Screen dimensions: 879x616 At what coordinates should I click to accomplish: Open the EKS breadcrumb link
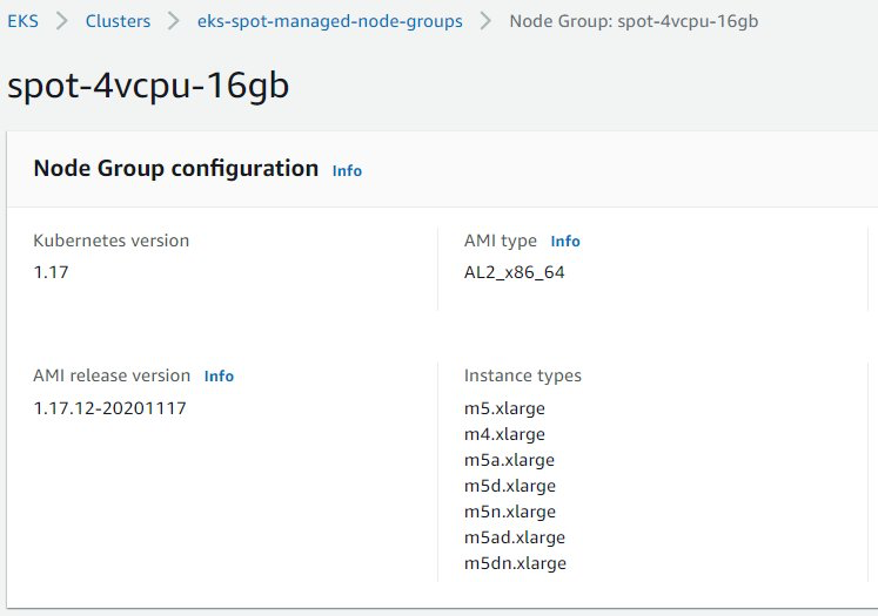(21, 19)
